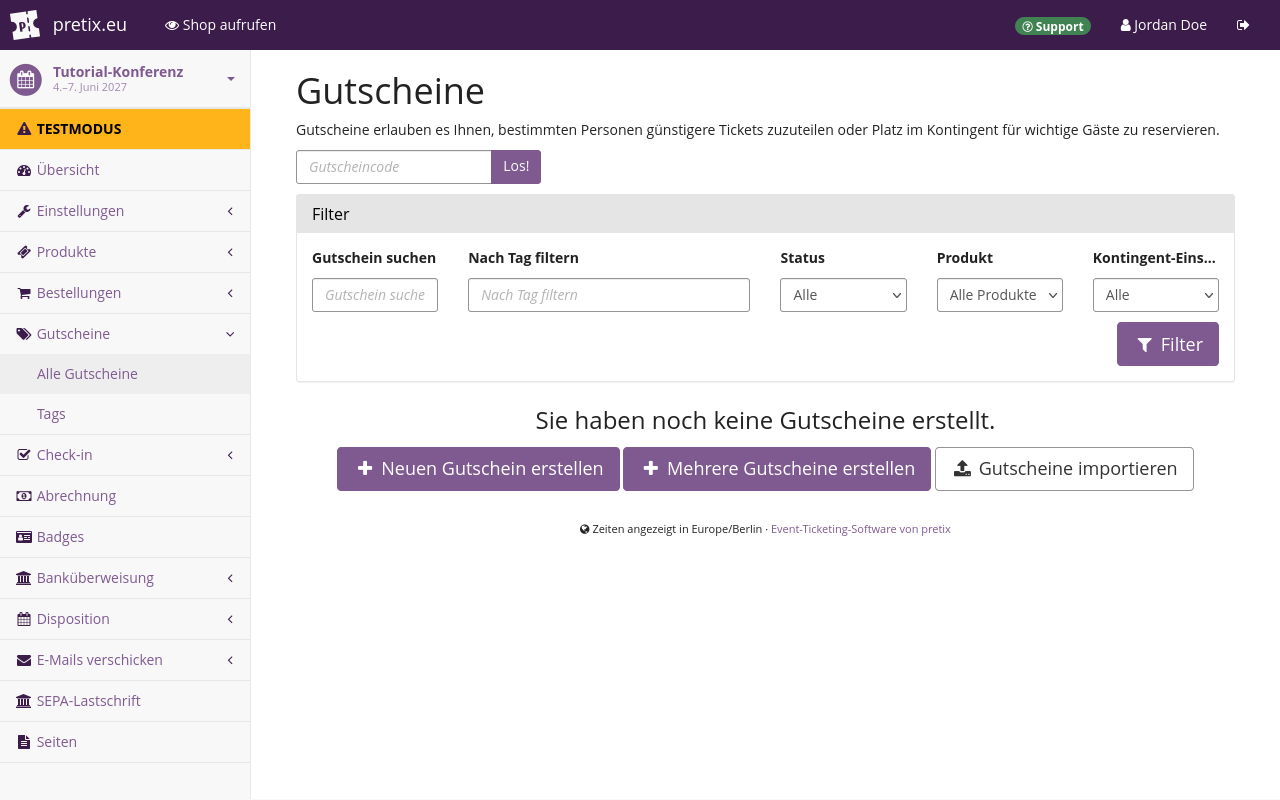Click Mehrere Gutscheine erstellen button
The image size is (1280, 800).
click(x=777, y=469)
